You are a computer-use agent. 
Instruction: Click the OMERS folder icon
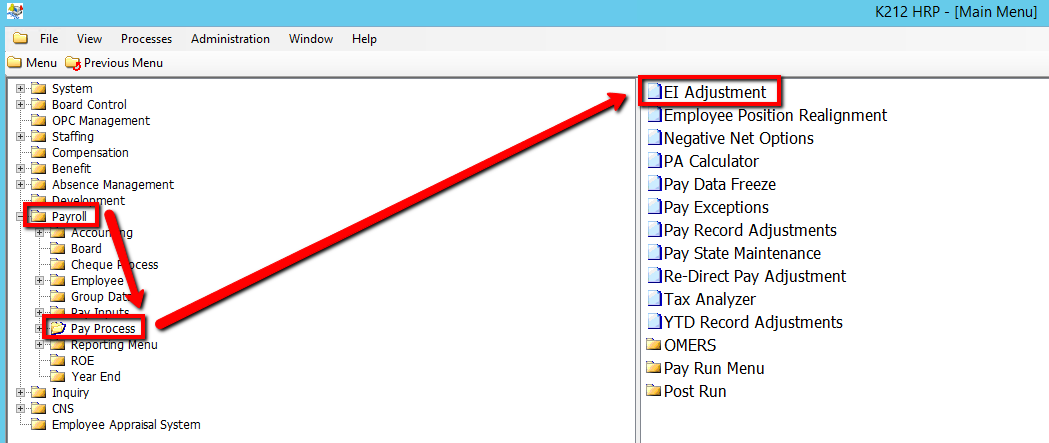tap(654, 345)
